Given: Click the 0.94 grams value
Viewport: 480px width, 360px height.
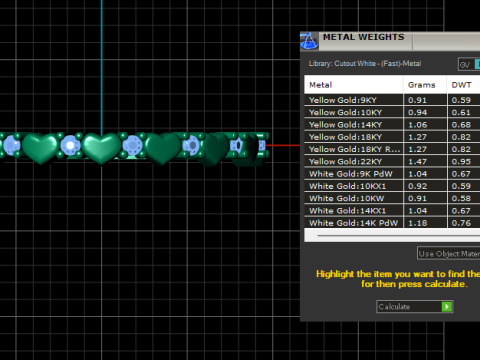Looking at the screenshot, I should point(417,112).
